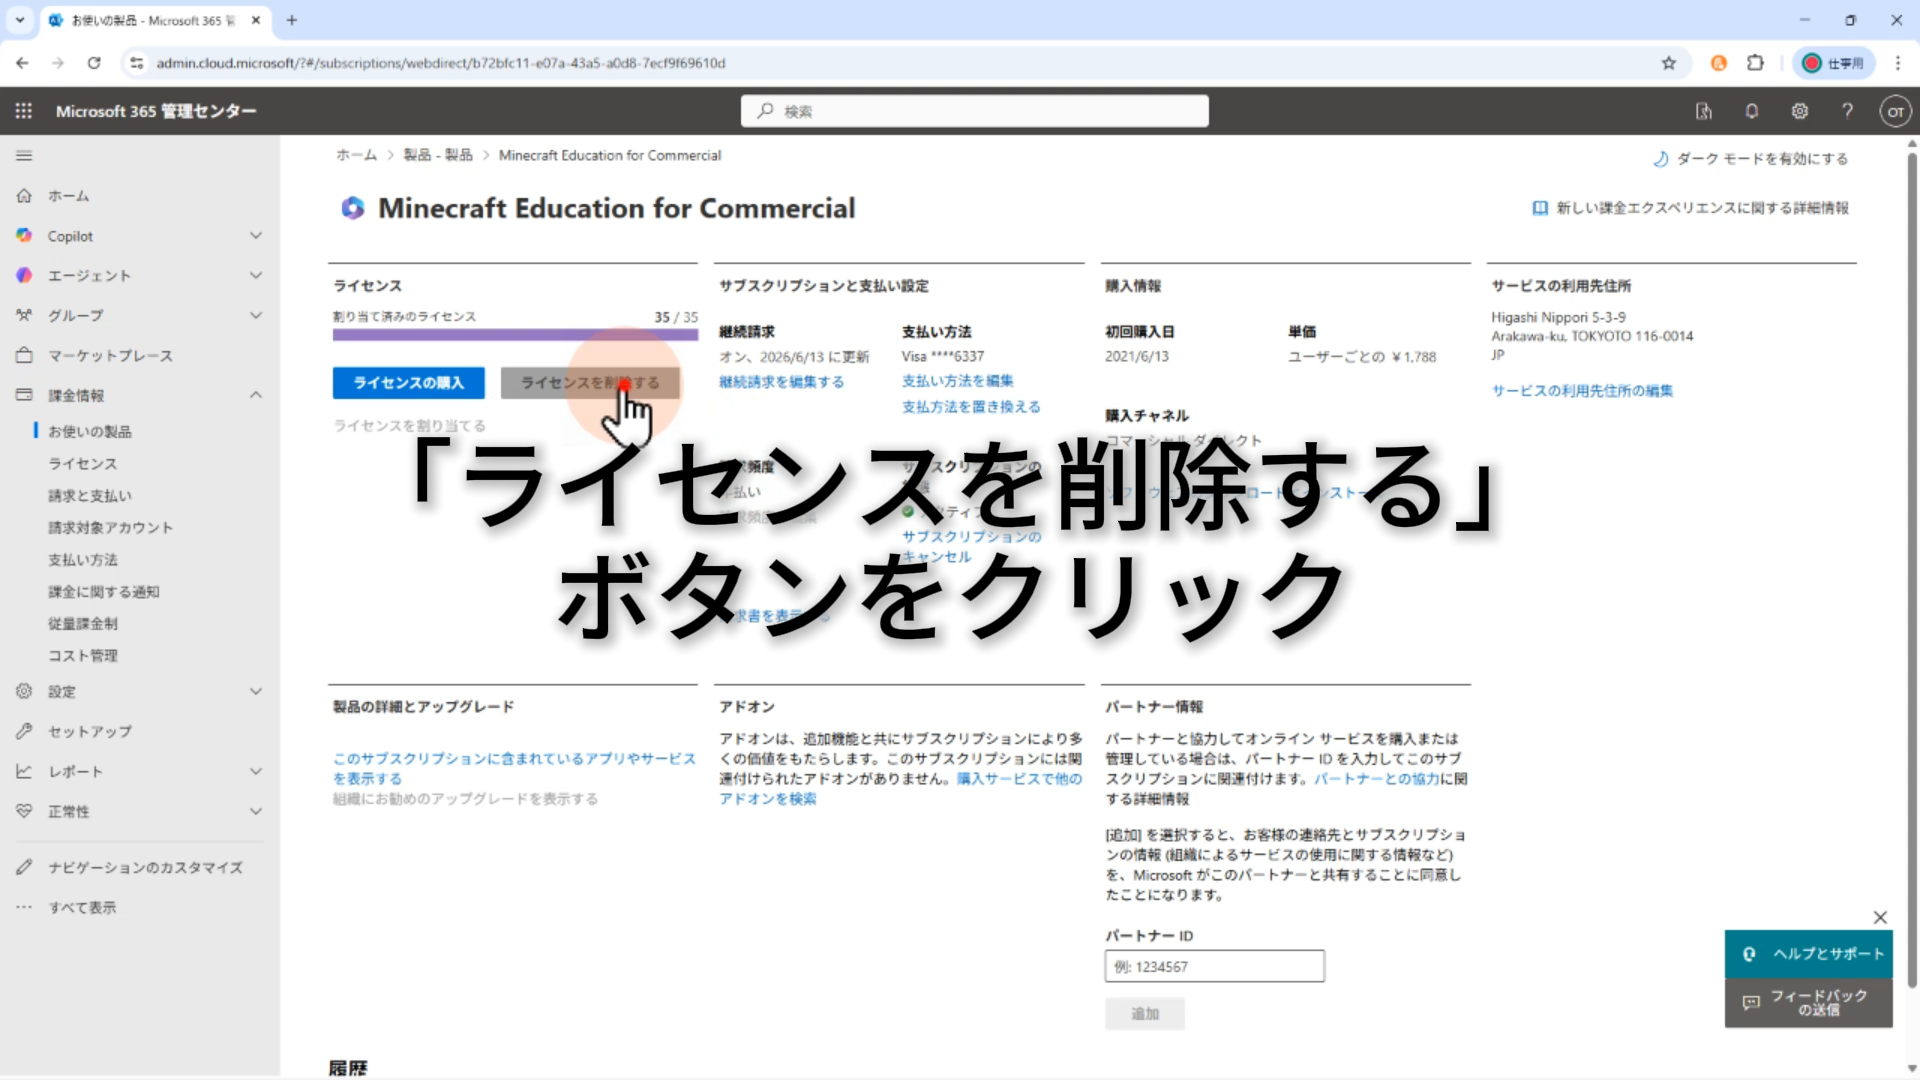Click the ライセンスの購入 button
This screenshot has height=1080, width=1920.
coord(408,383)
